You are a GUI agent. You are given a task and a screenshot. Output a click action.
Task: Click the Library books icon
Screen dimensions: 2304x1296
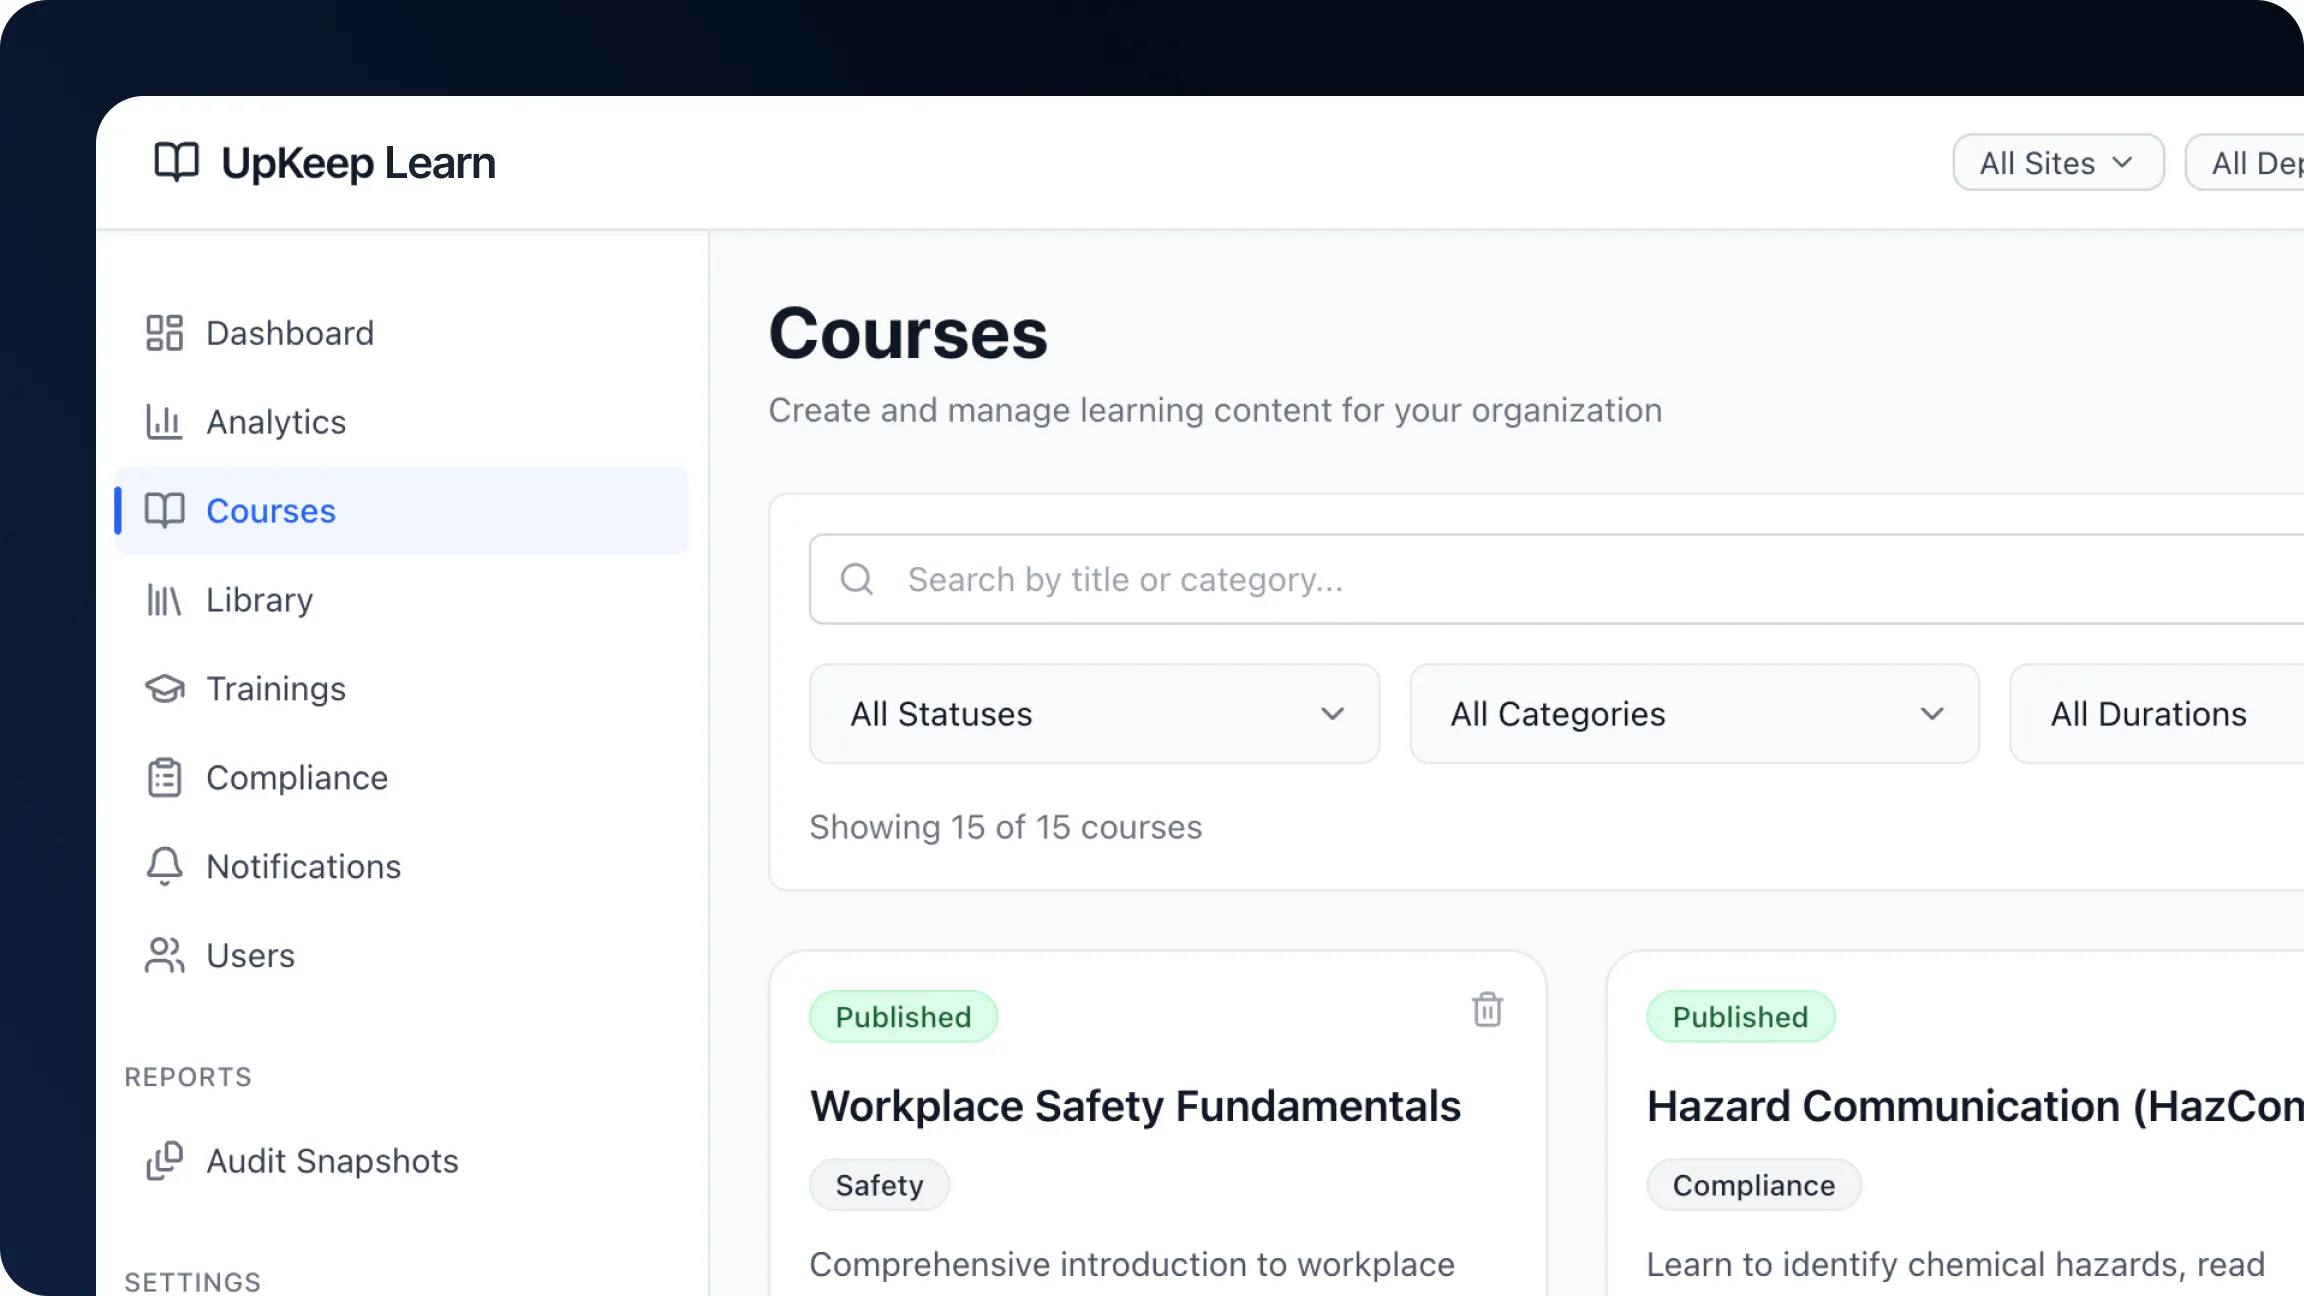click(164, 600)
